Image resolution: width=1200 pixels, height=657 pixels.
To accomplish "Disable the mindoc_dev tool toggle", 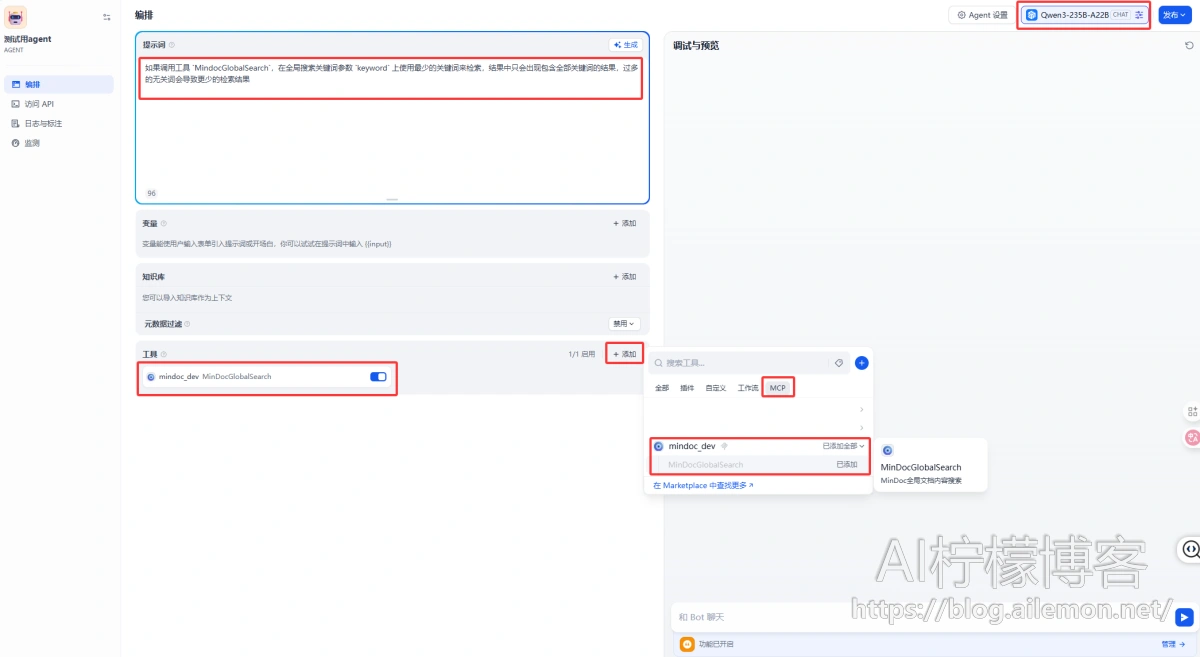I will pyautogui.click(x=378, y=377).
